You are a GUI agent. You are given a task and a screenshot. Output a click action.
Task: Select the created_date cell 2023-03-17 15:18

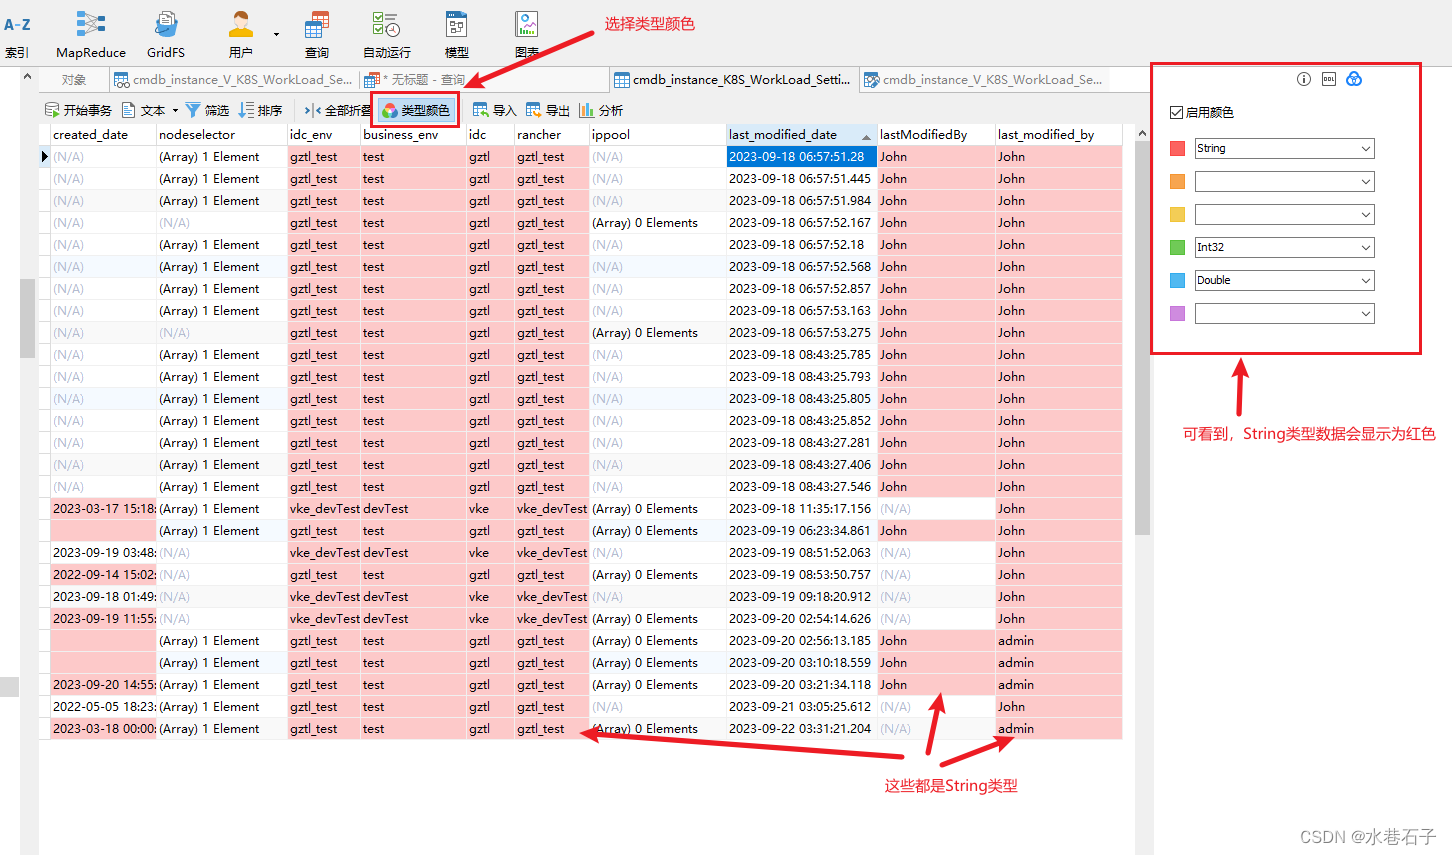pyautogui.click(x=103, y=509)
